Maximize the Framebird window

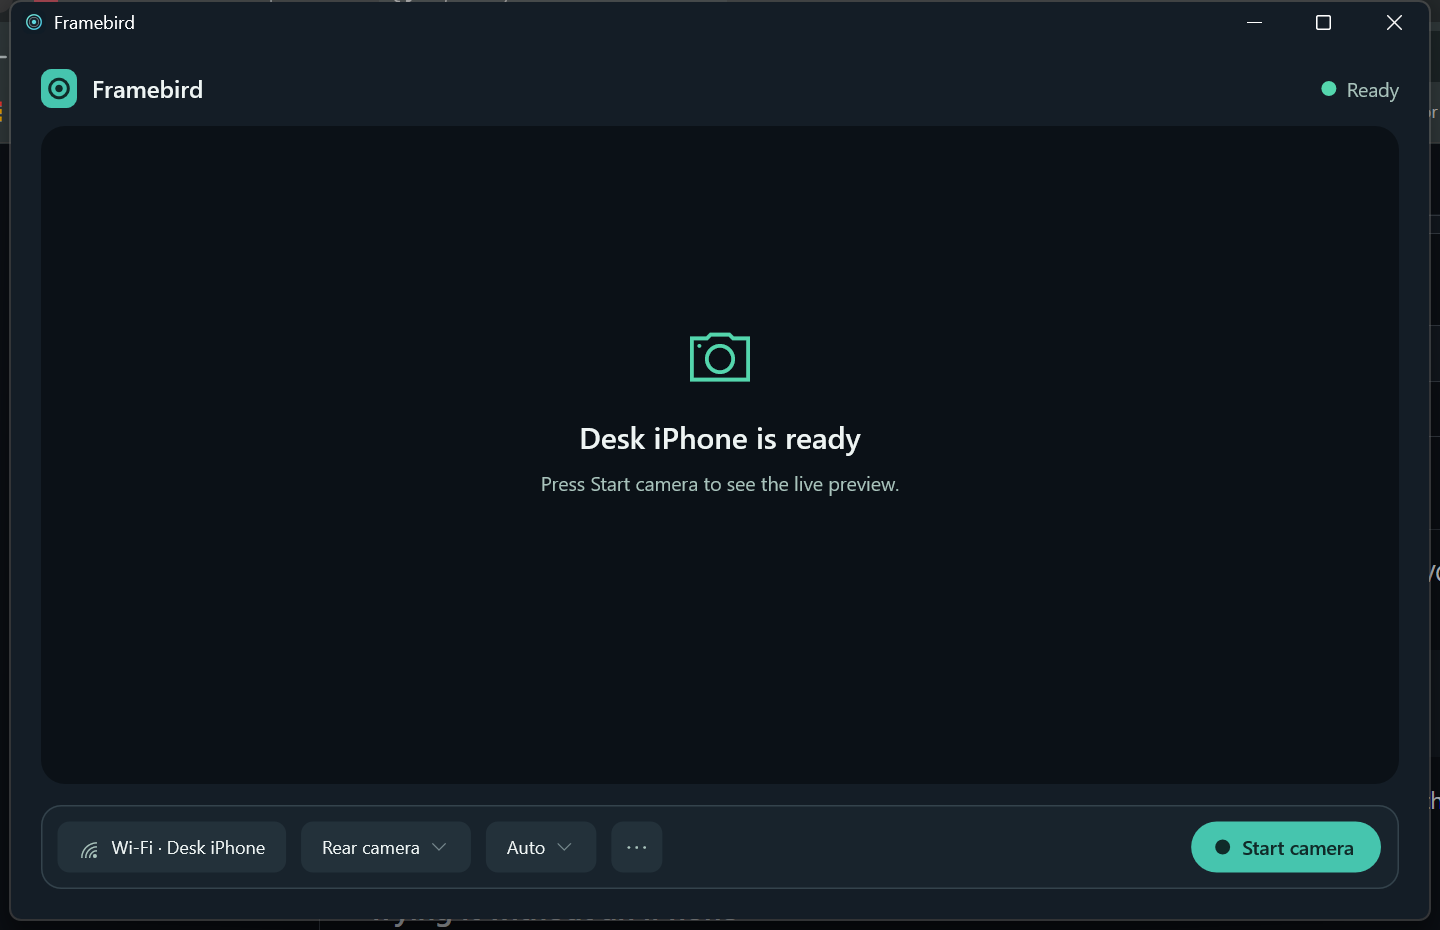(x=1323, y=22)
